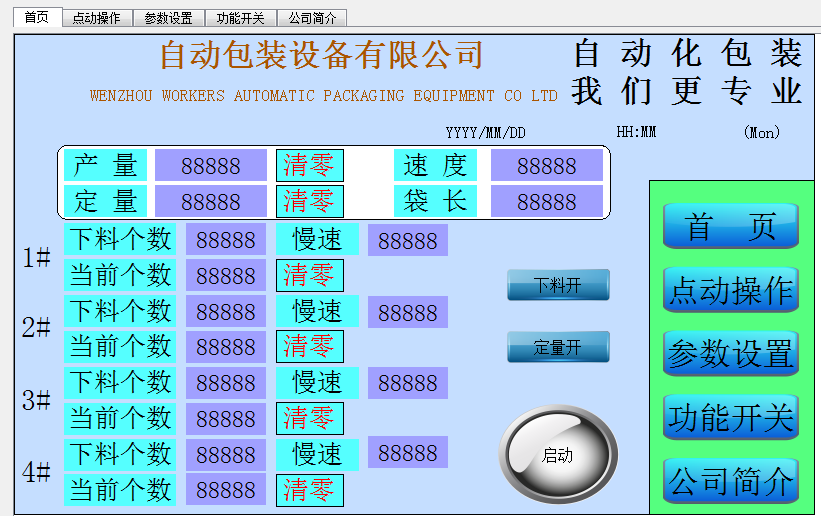Reset 1# 当前个数 with 清零
The width and height of the screenshot is (821, 516).
click(309, 276)
